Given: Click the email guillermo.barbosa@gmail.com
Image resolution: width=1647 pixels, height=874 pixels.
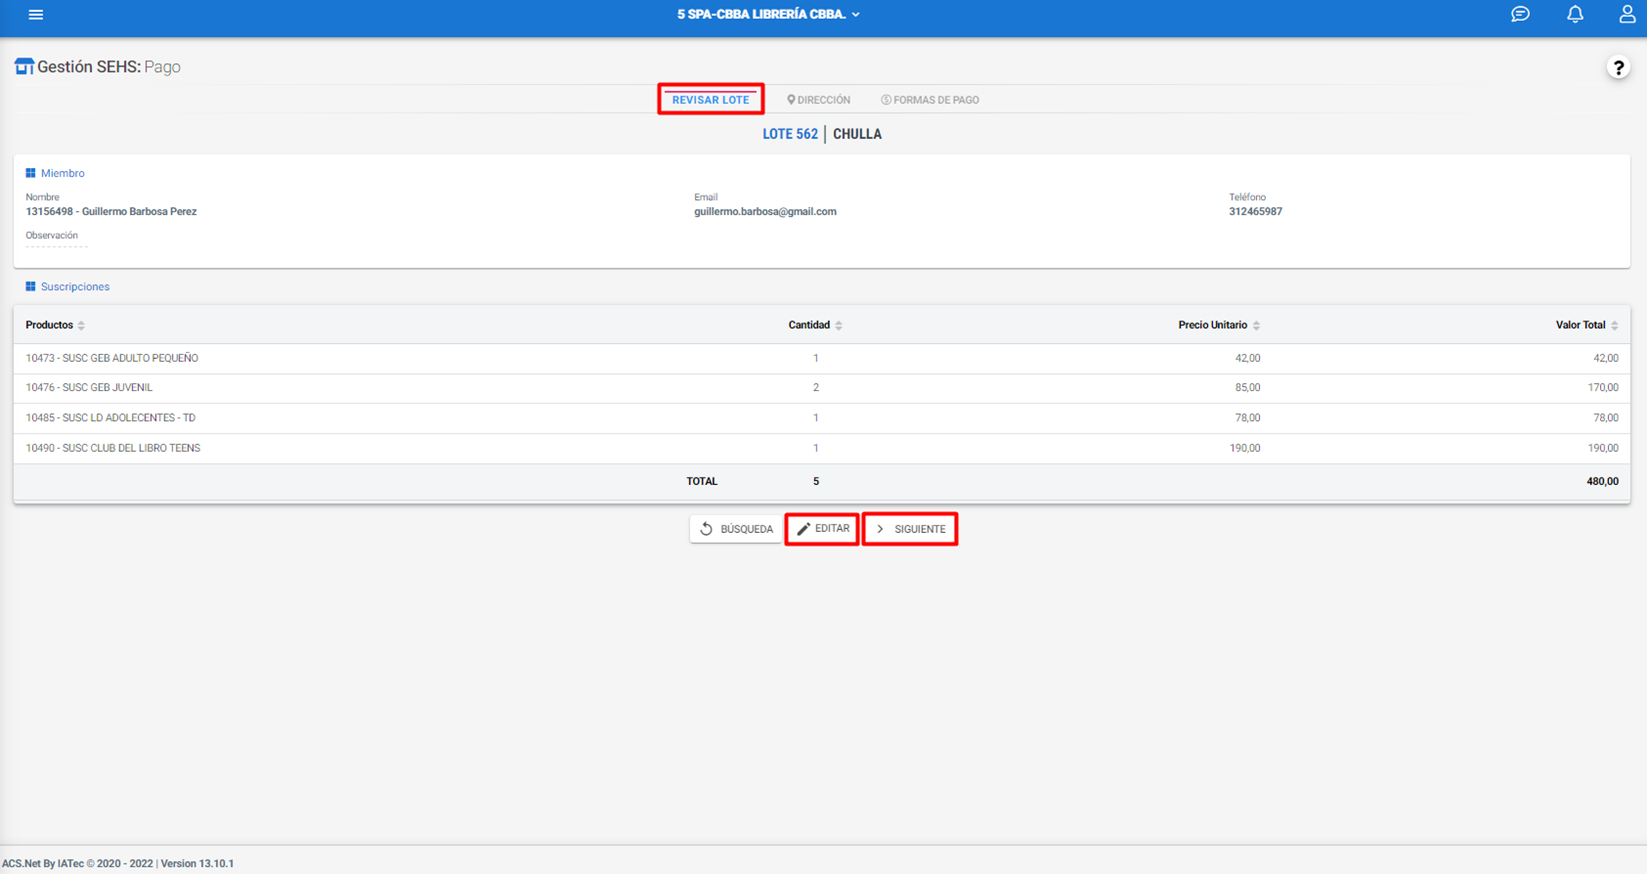Looking at the screenshot, I should pos(765,212).
